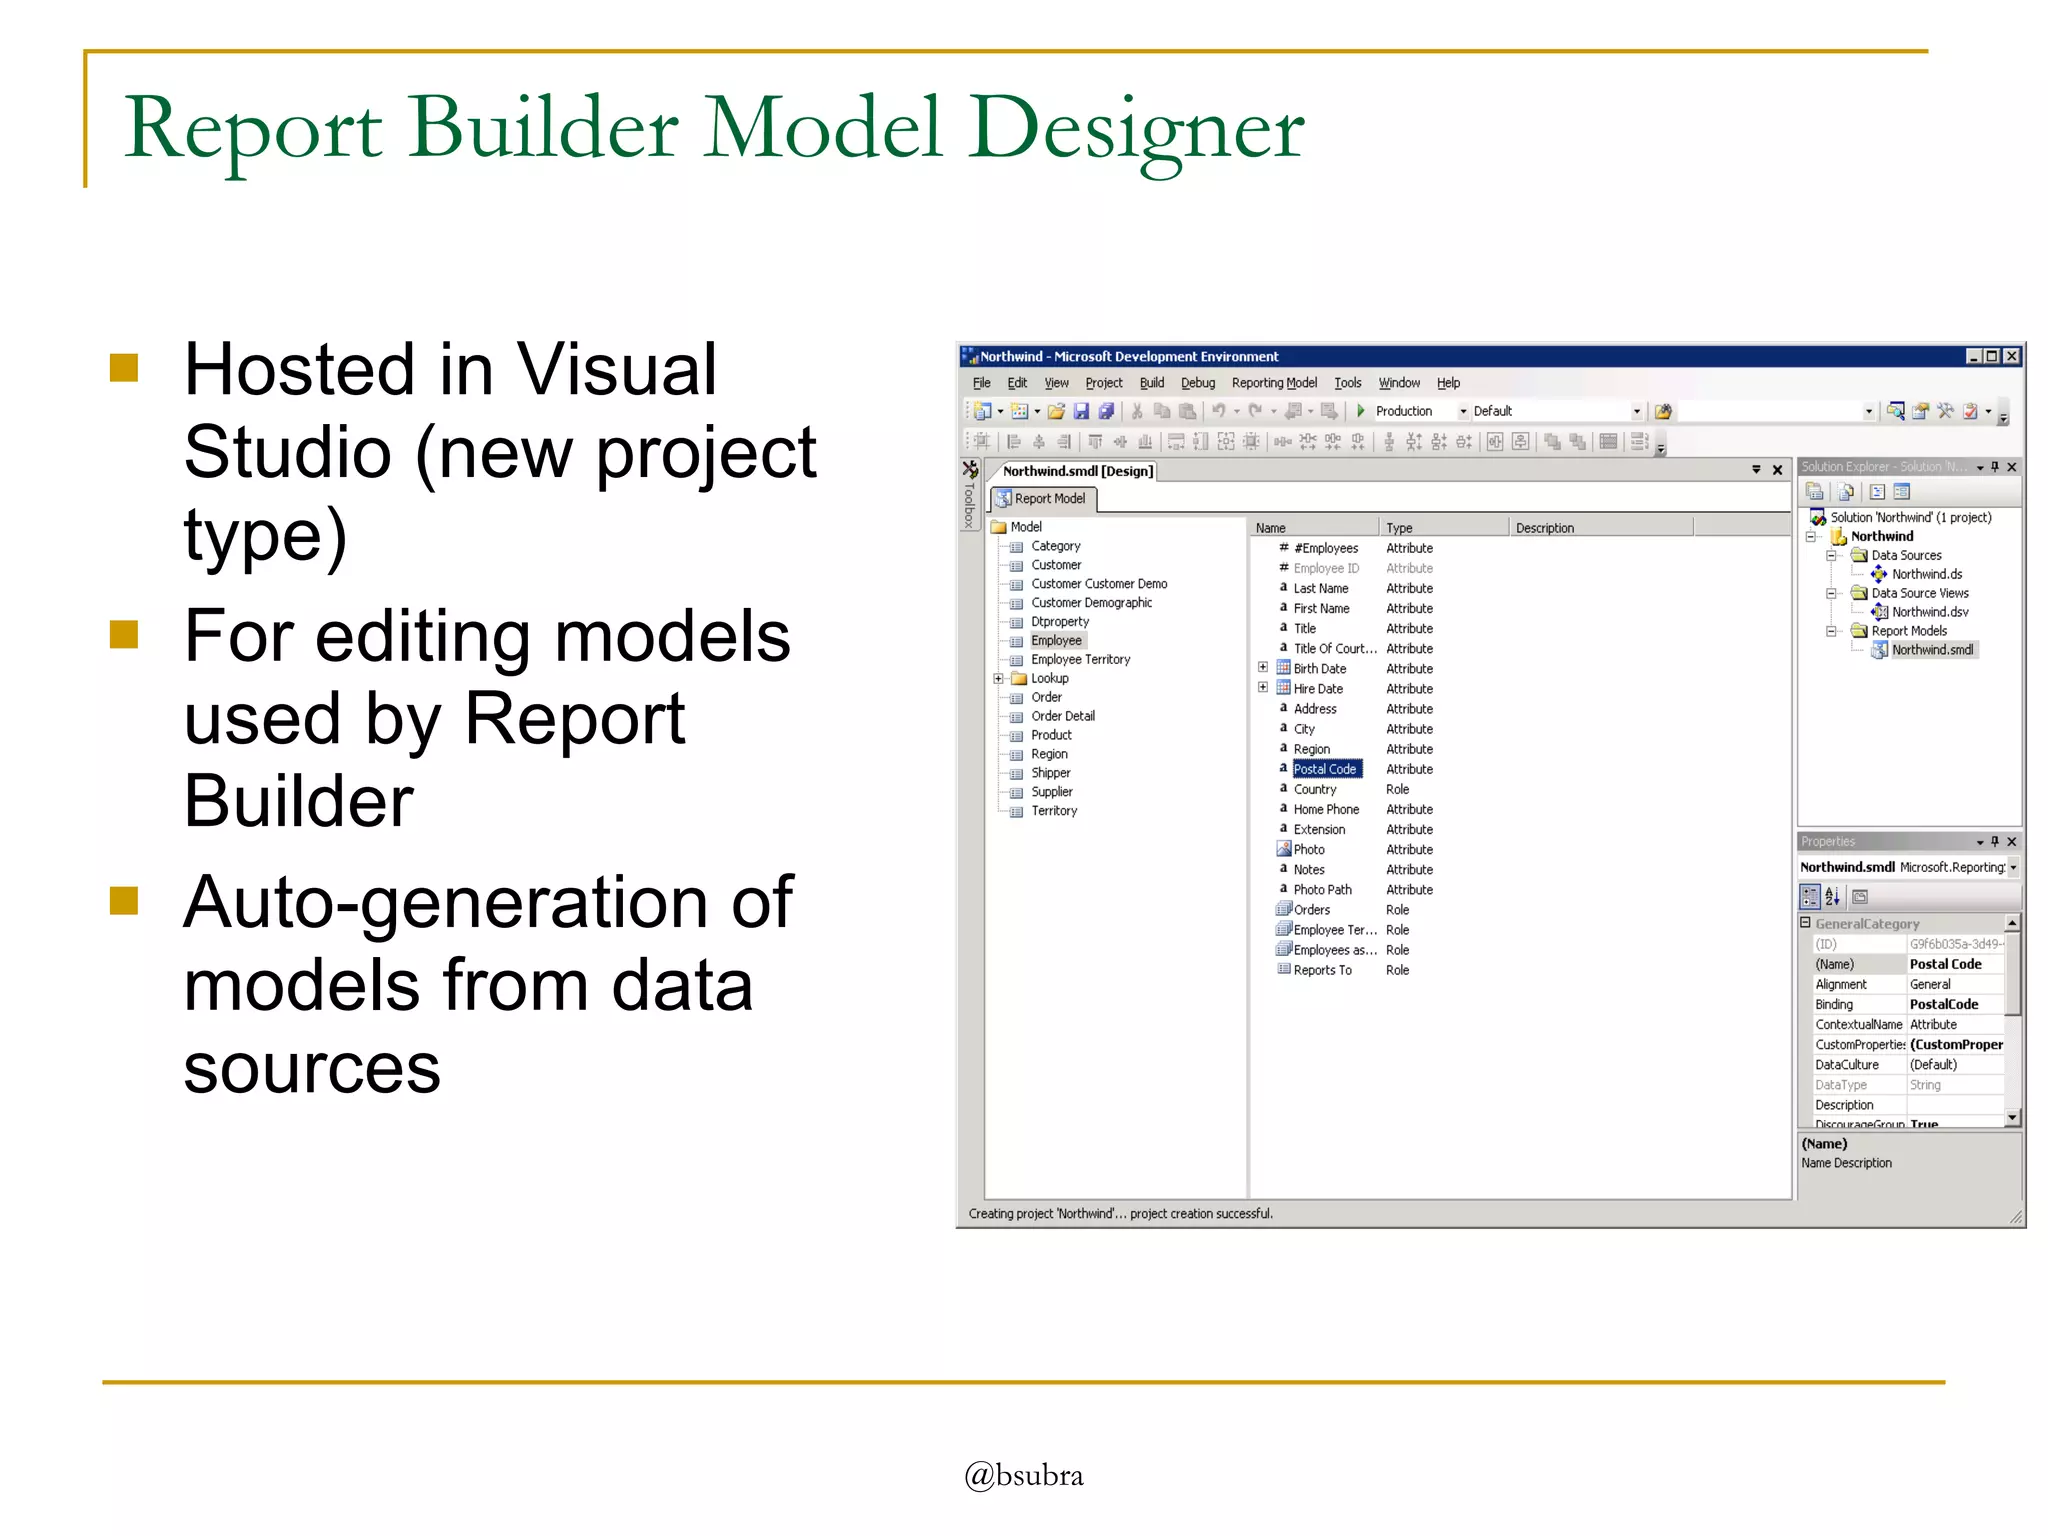Image resolution: width=2048 pixels, height=1536 pixels.
Task: Open the Properties object selector dropdown
Action: (2012, 867)
